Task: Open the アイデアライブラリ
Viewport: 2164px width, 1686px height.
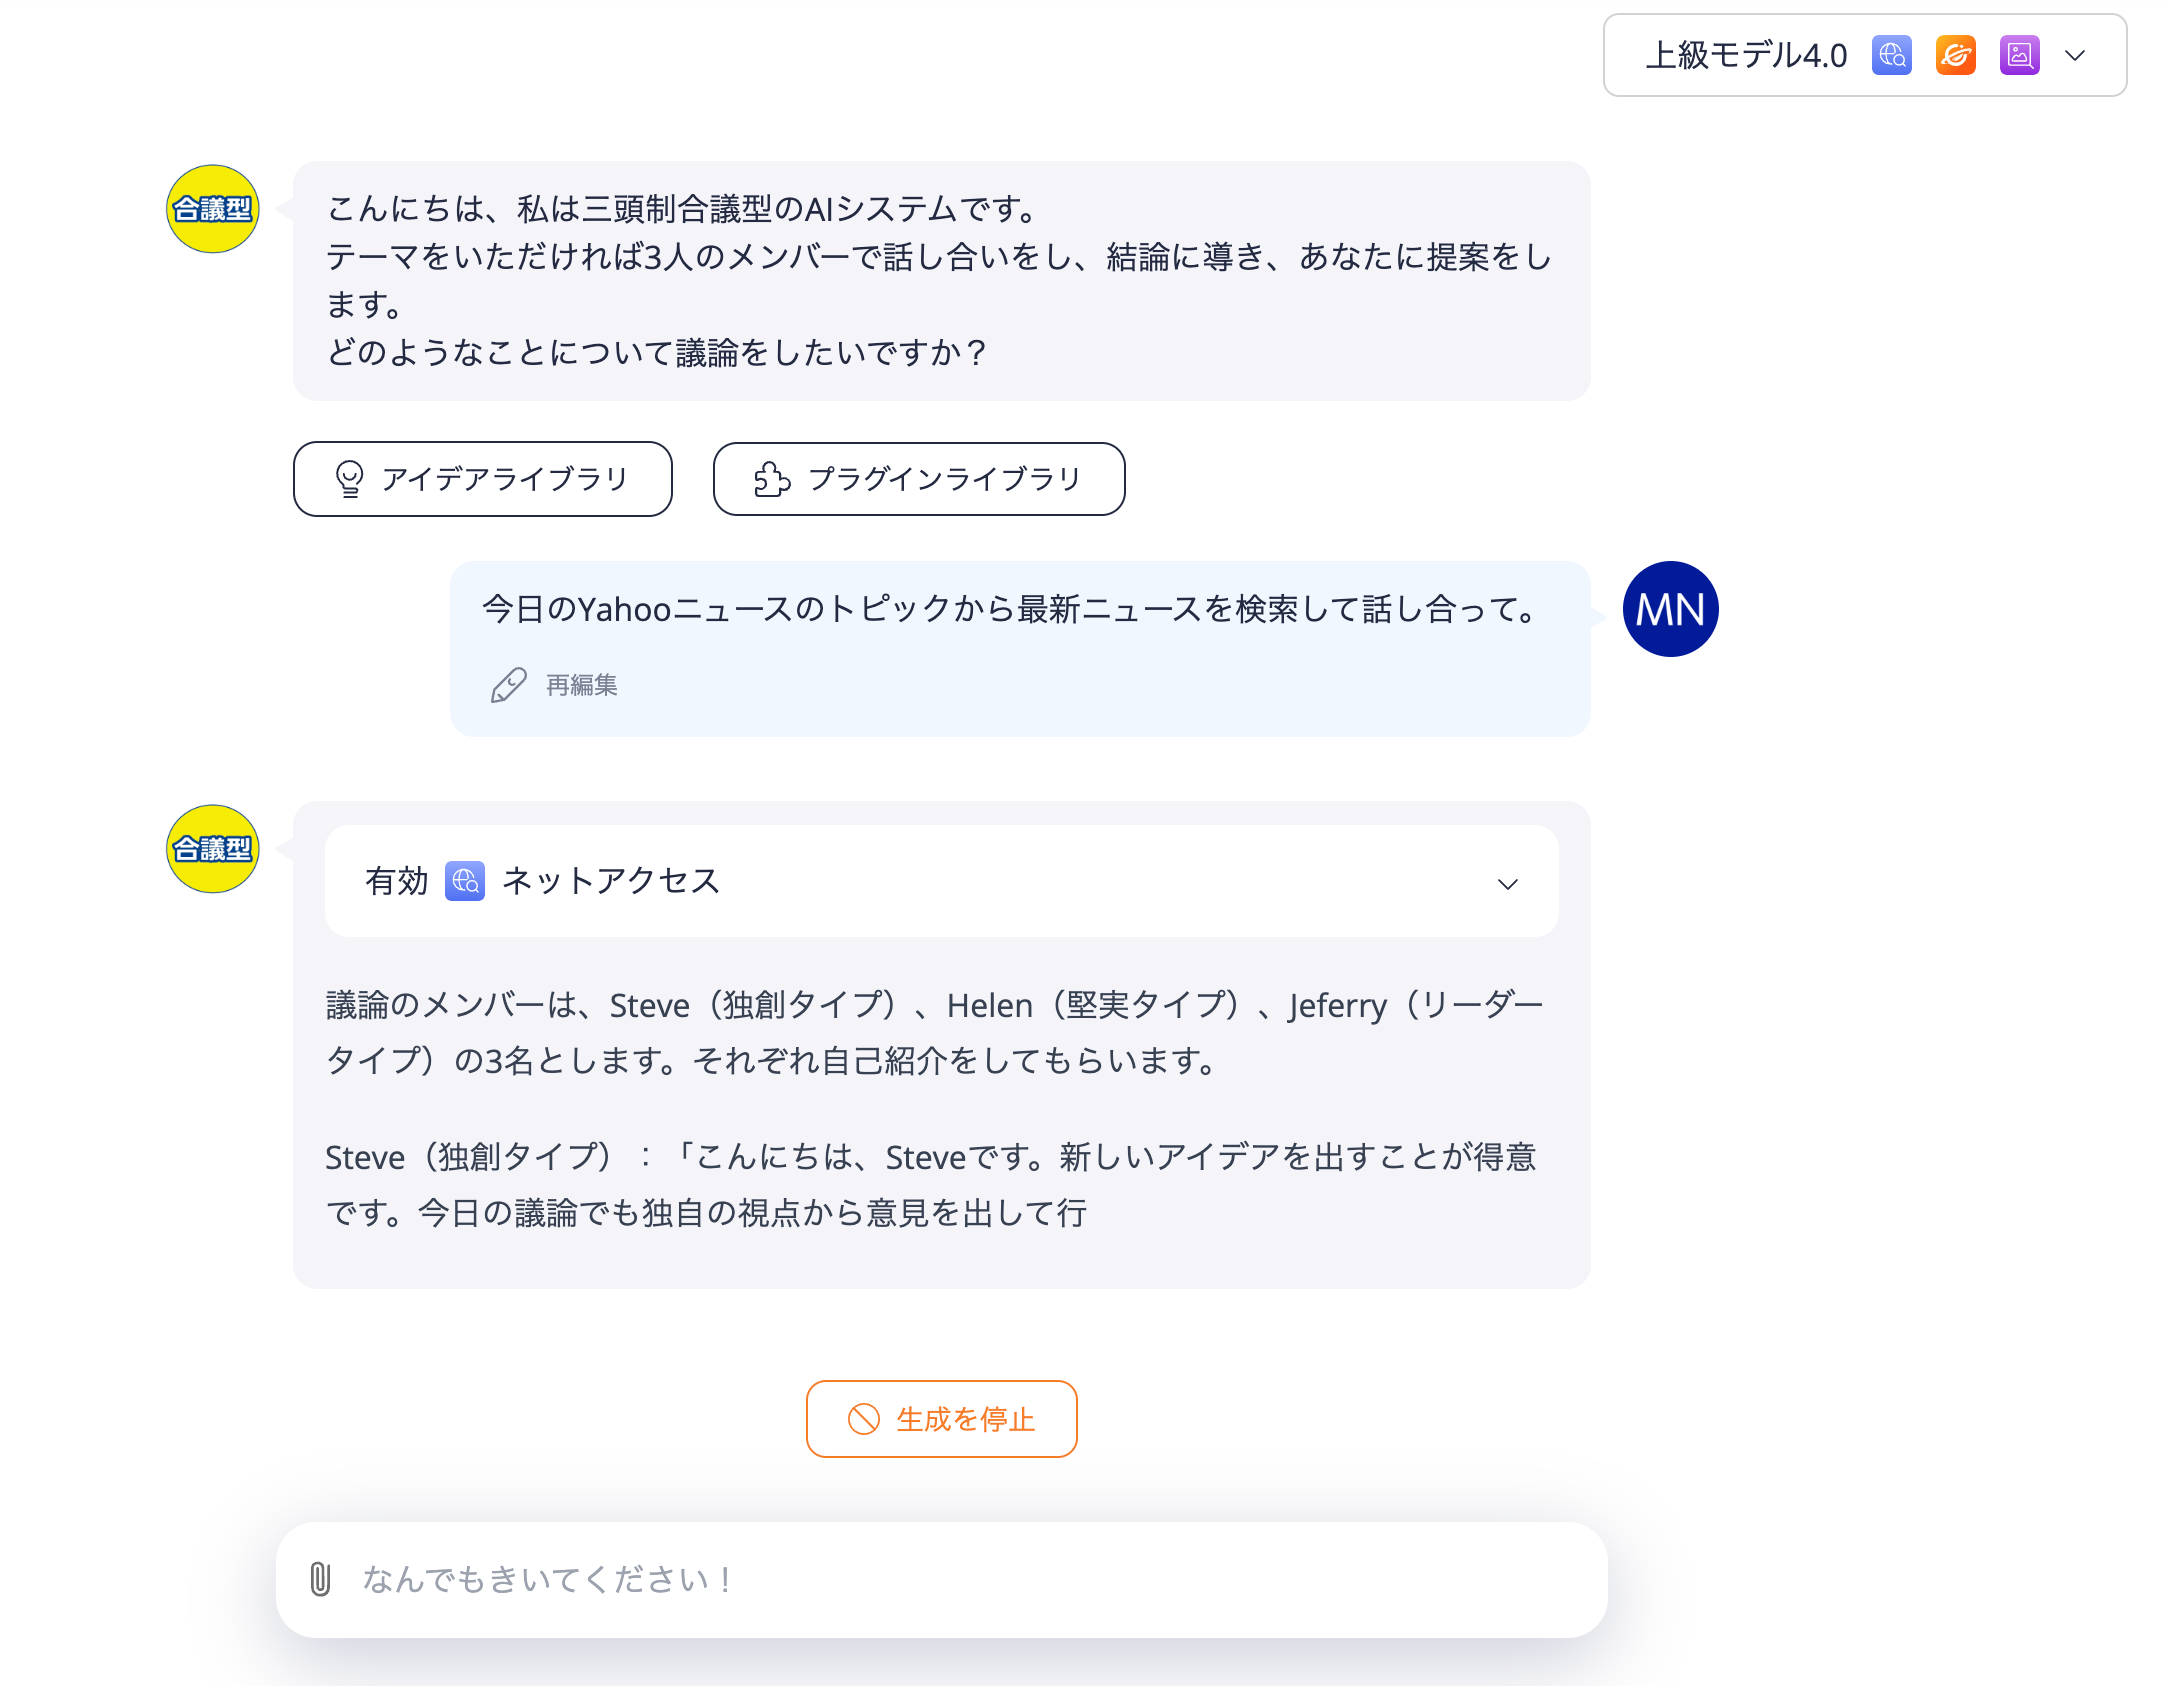Action: (483, 479)
